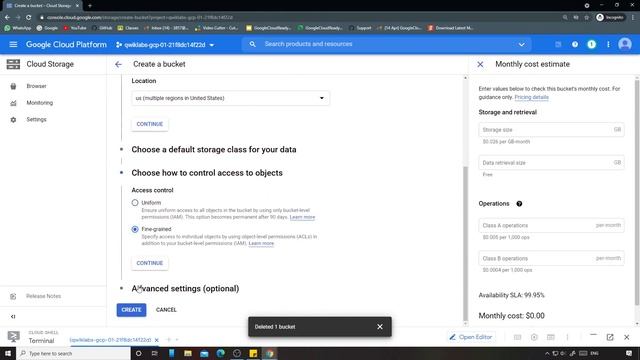Screen dimensions: 640x360
Task: Click the Class B operations input
Action: [551, 258]
